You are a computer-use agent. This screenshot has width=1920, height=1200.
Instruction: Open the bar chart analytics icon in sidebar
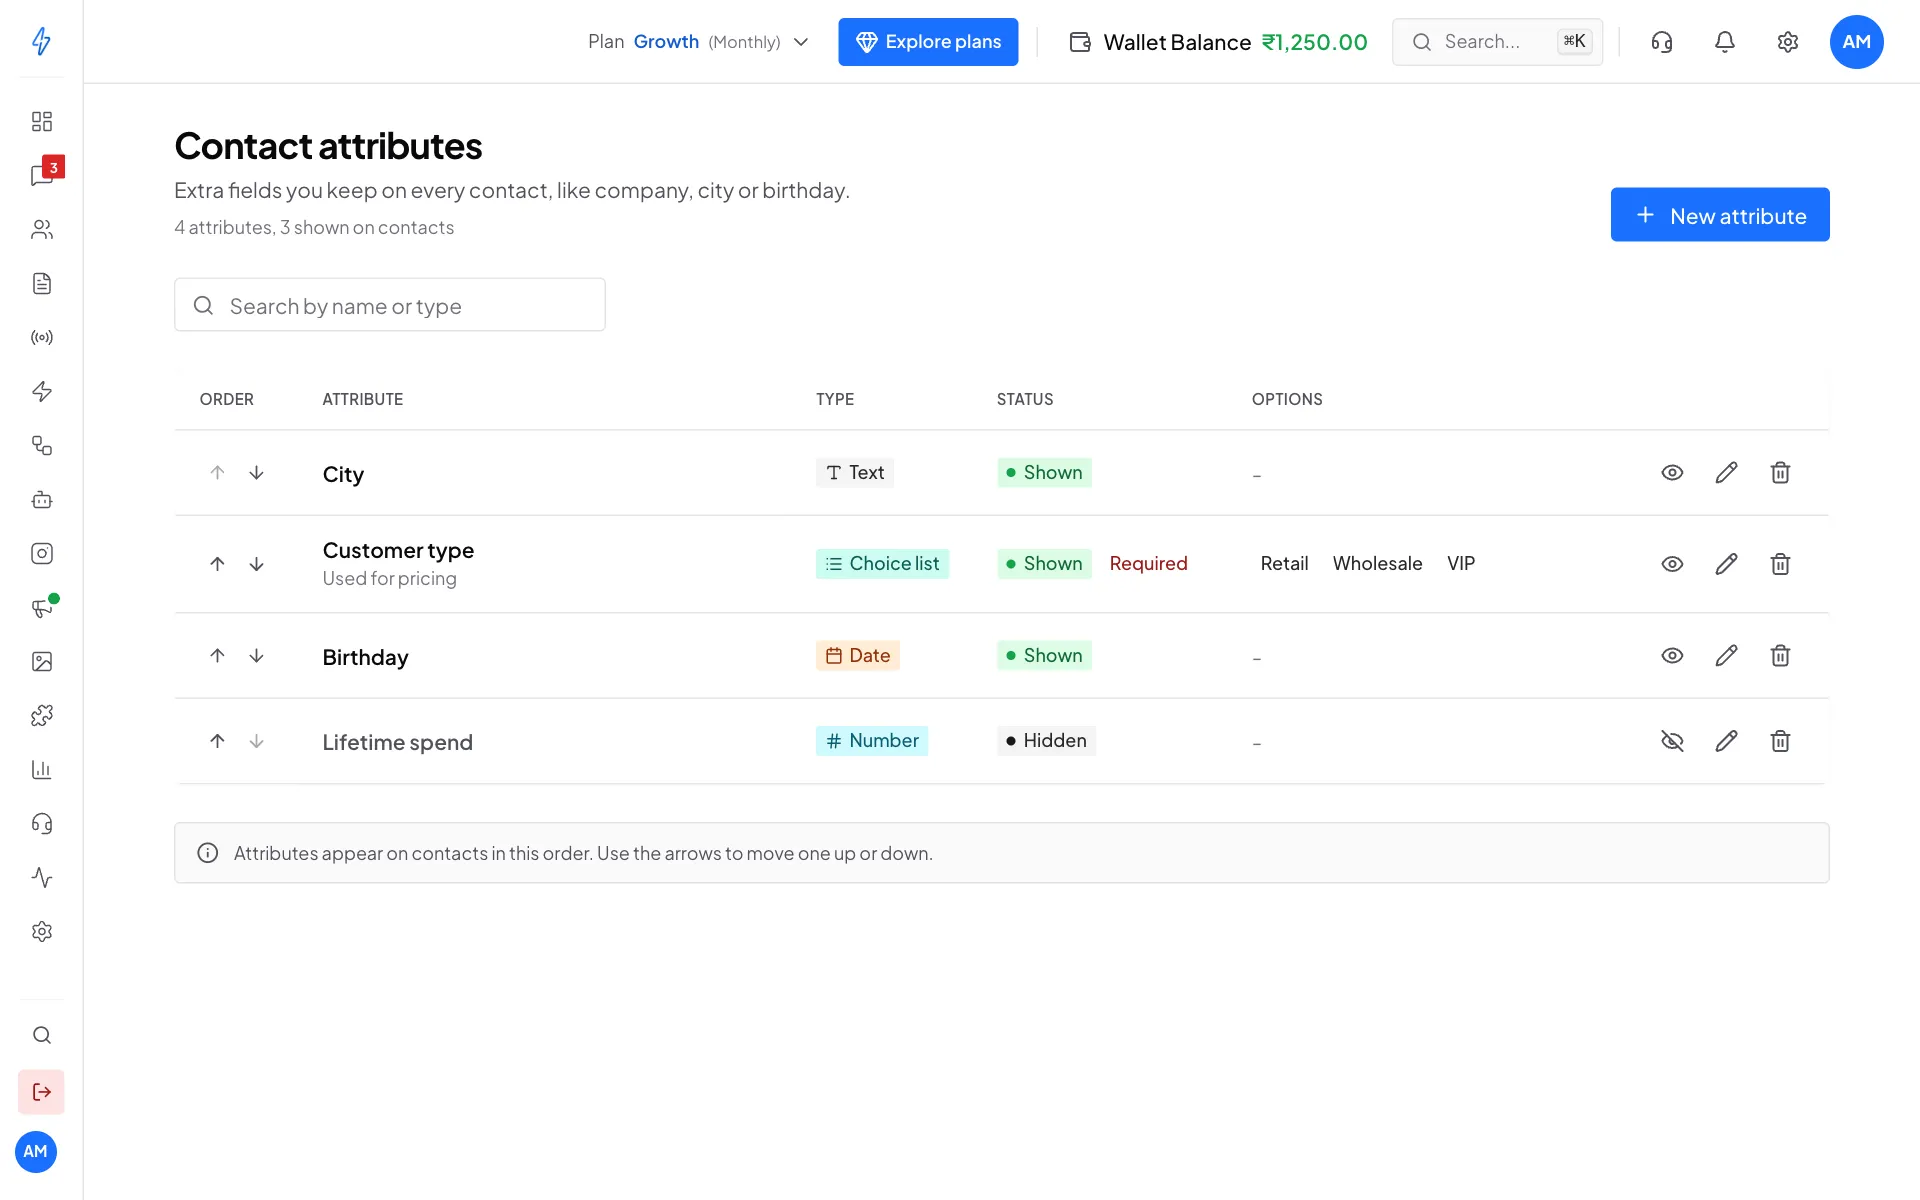pyautogui.click(x=41, y=769)
